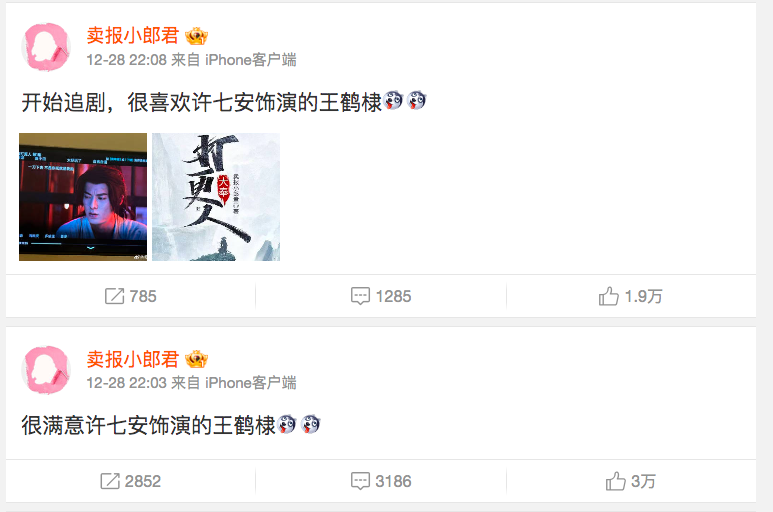773x512 pixels.
Task: Open the first post's pink avatar
Action: [x=46, y=47]
